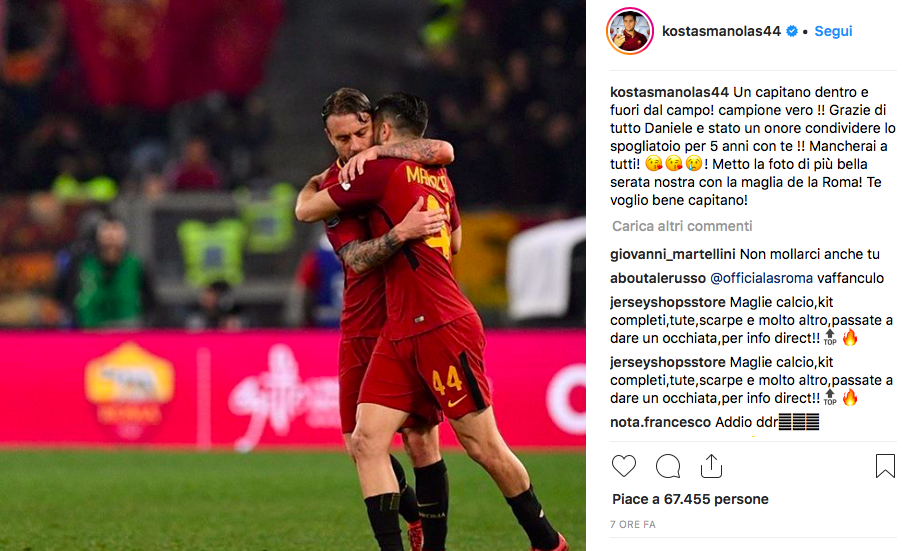Open the first jerseyshopsstore comment username
916x551 pixels.
coord(668,303)
